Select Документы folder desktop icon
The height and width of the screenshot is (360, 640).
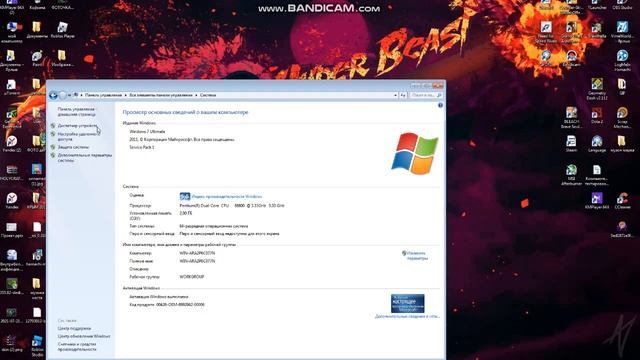click(x=37, y=30)
